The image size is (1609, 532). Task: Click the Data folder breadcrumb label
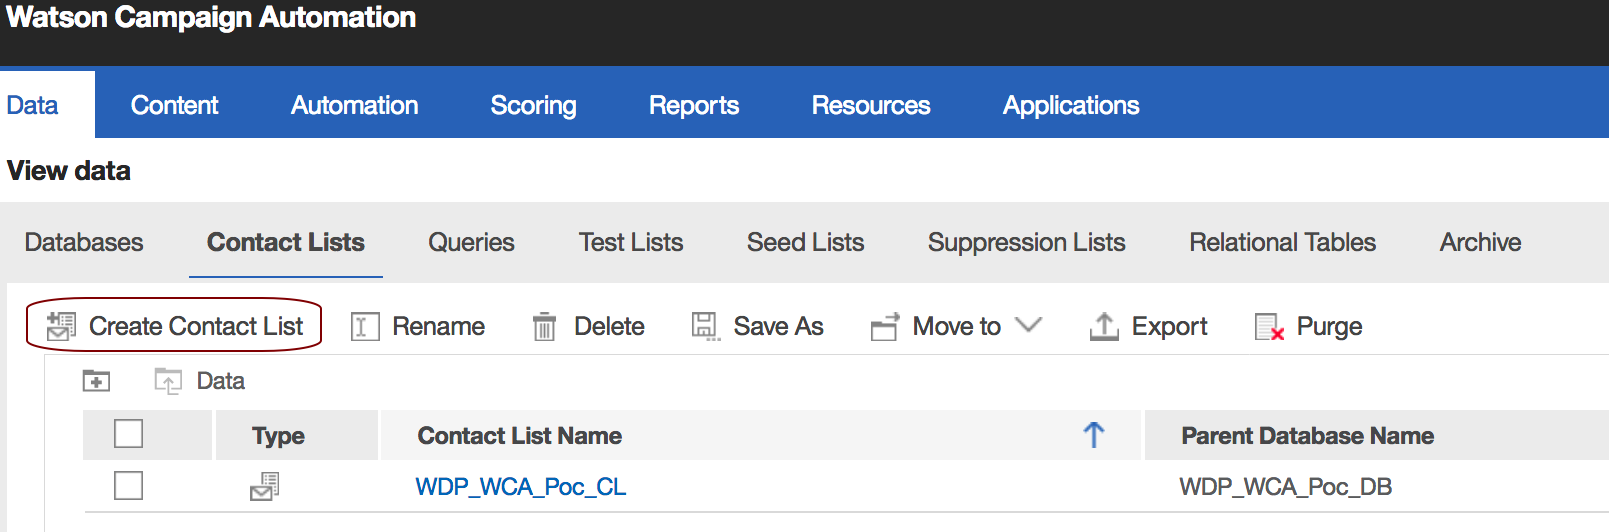[220, 381]
